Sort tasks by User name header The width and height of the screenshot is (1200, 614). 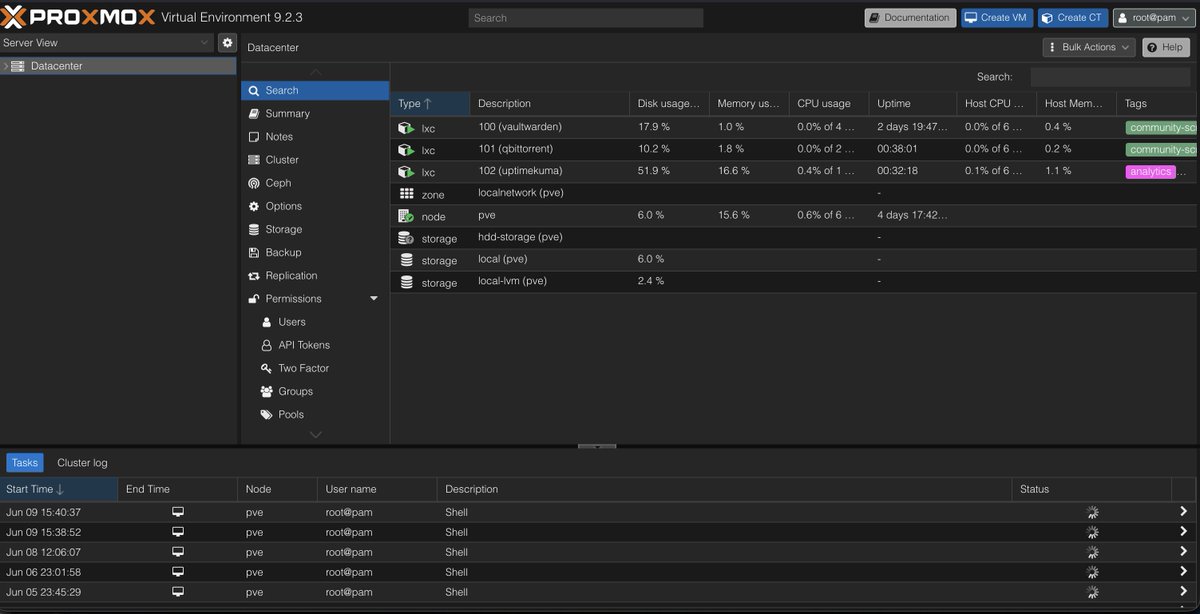point(377,489)
